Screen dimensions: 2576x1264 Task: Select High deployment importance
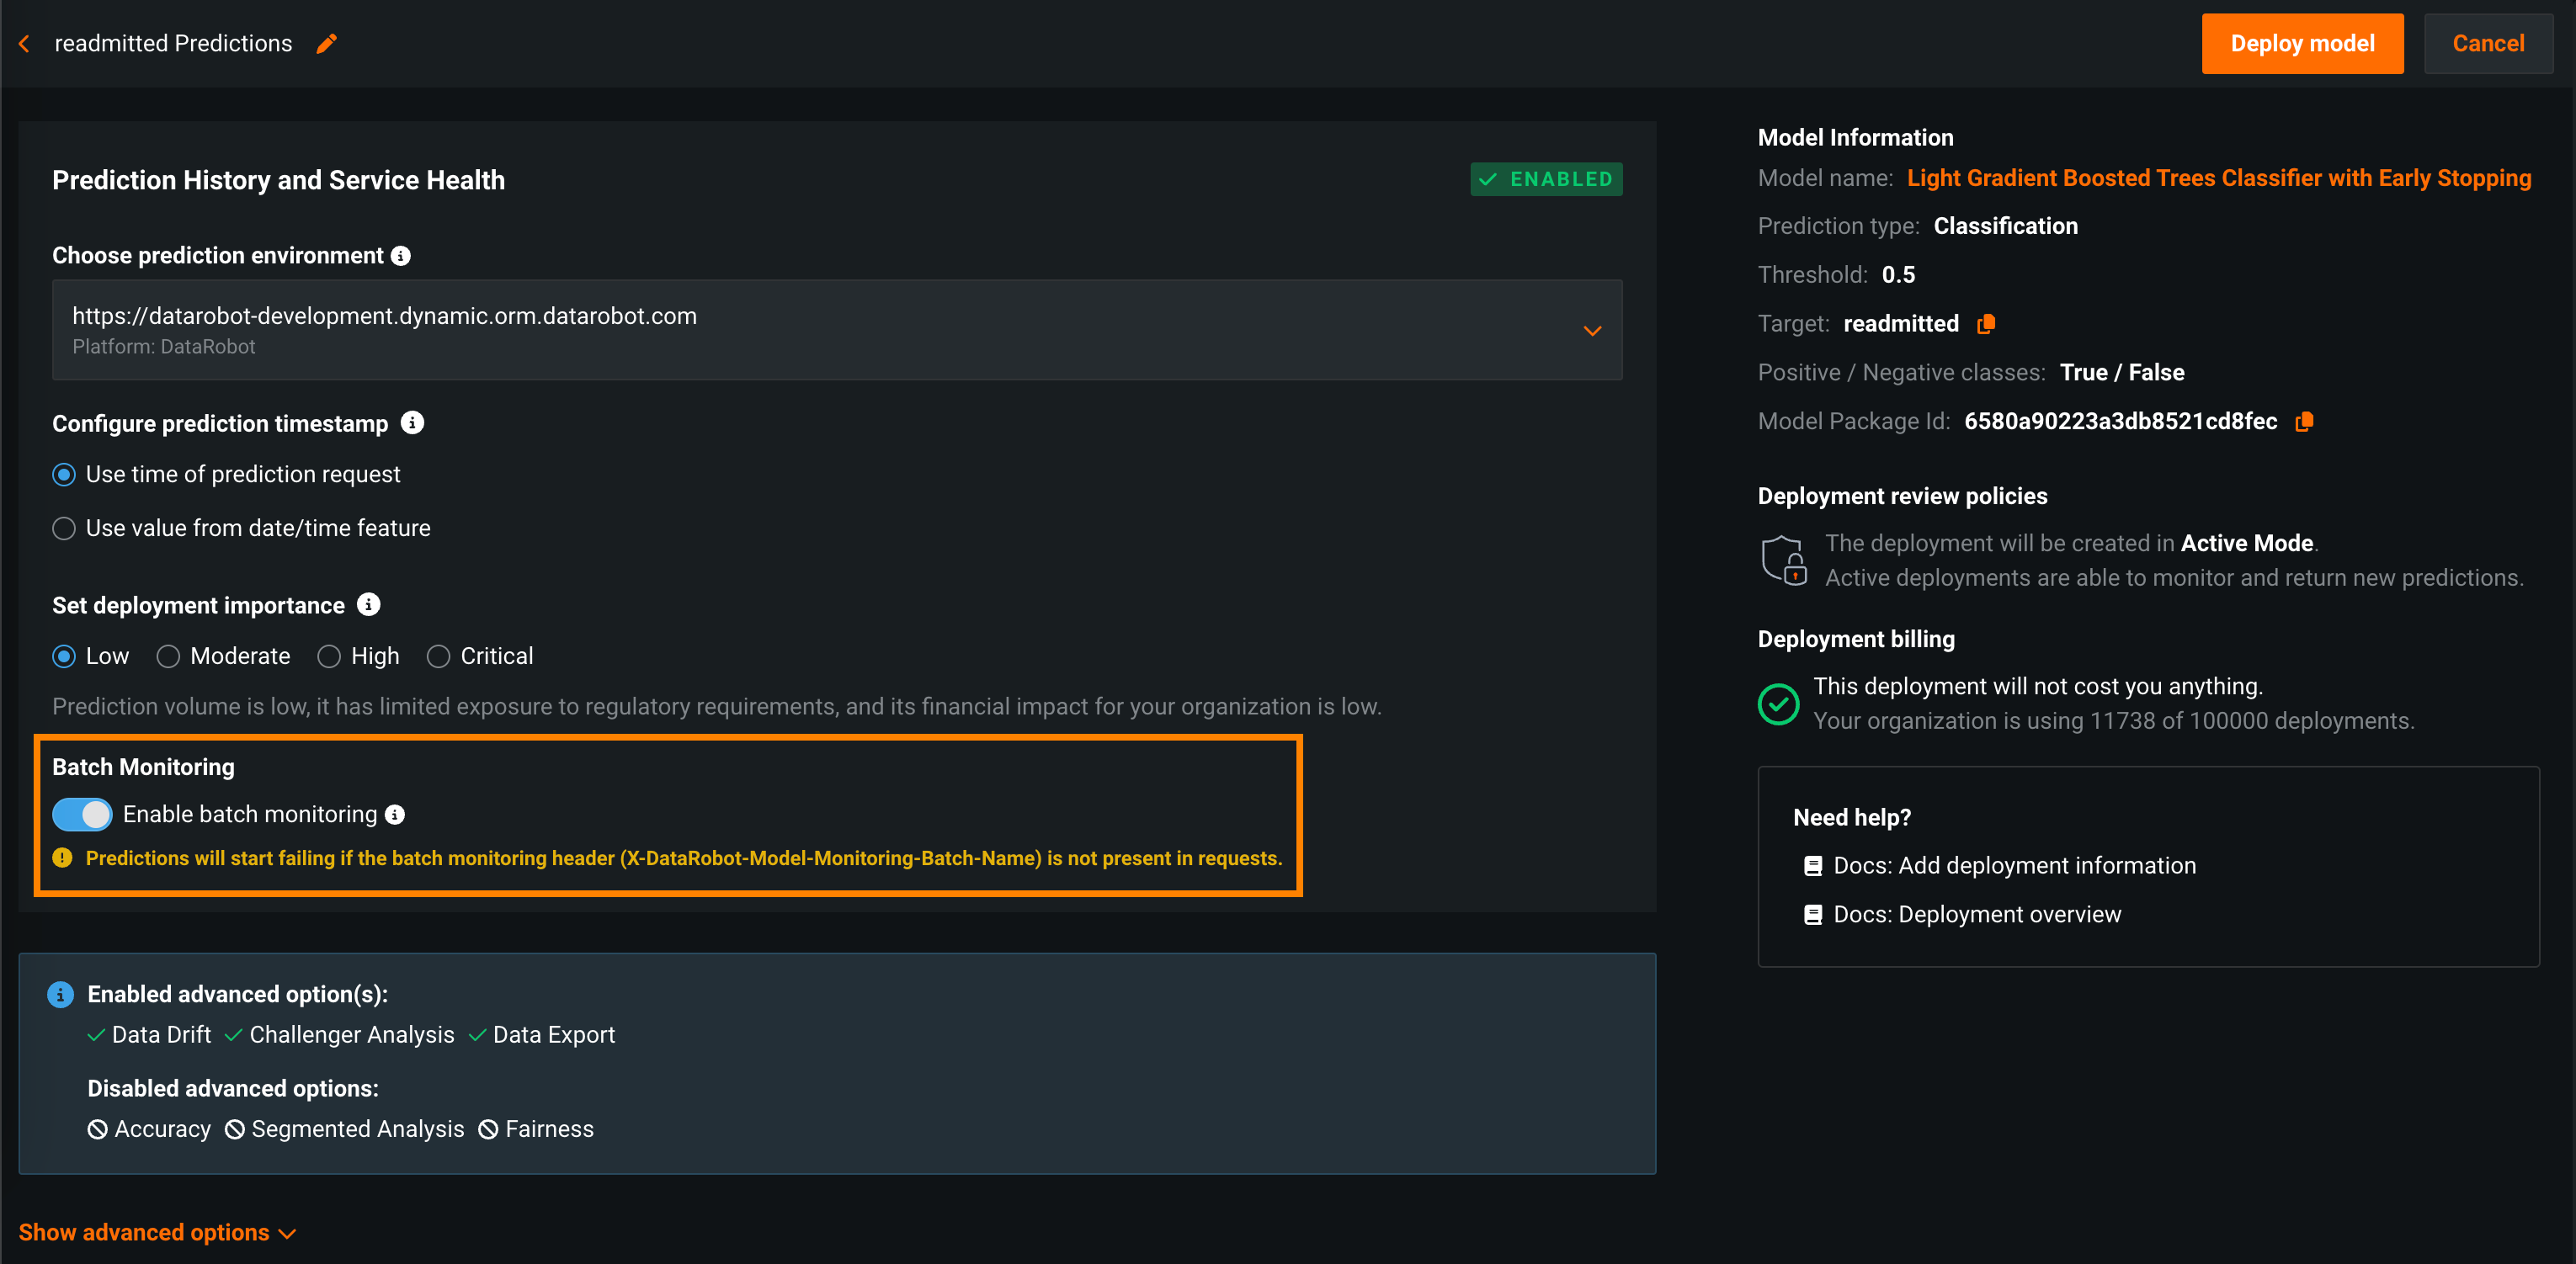click(329, 657)
